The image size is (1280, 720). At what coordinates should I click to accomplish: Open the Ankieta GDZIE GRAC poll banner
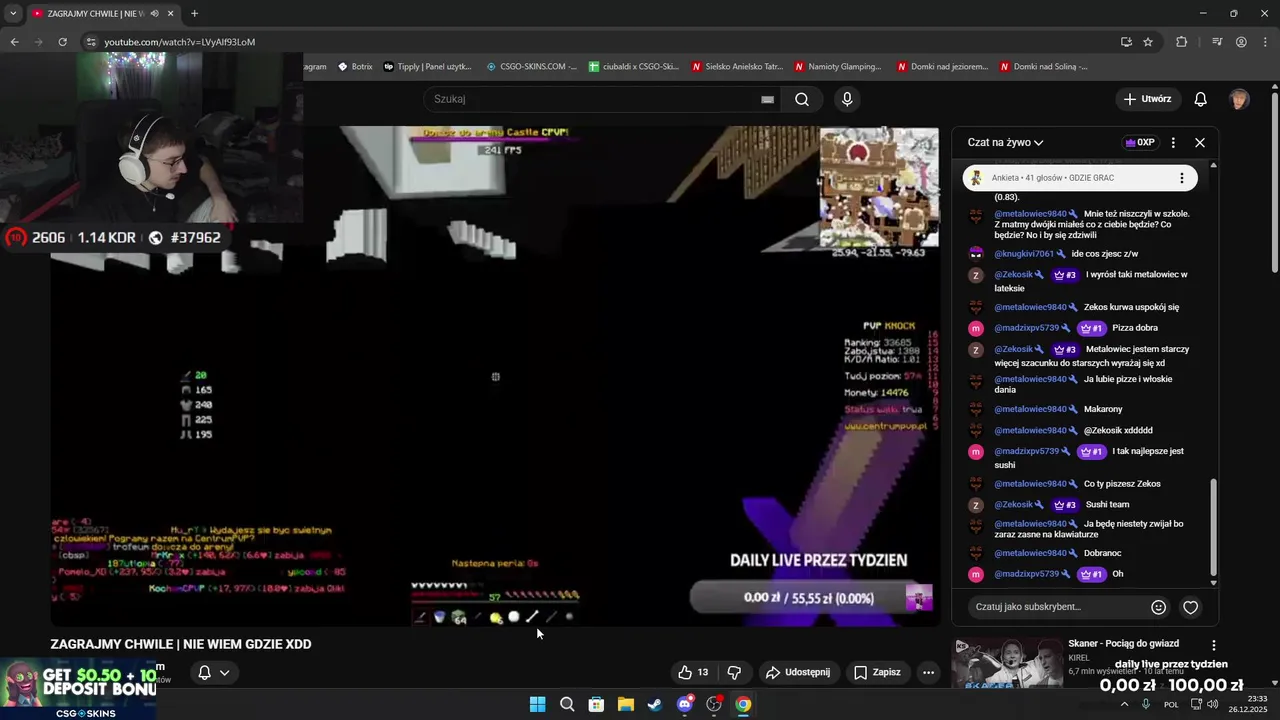pyautogui.click(x=1080, y=178)
